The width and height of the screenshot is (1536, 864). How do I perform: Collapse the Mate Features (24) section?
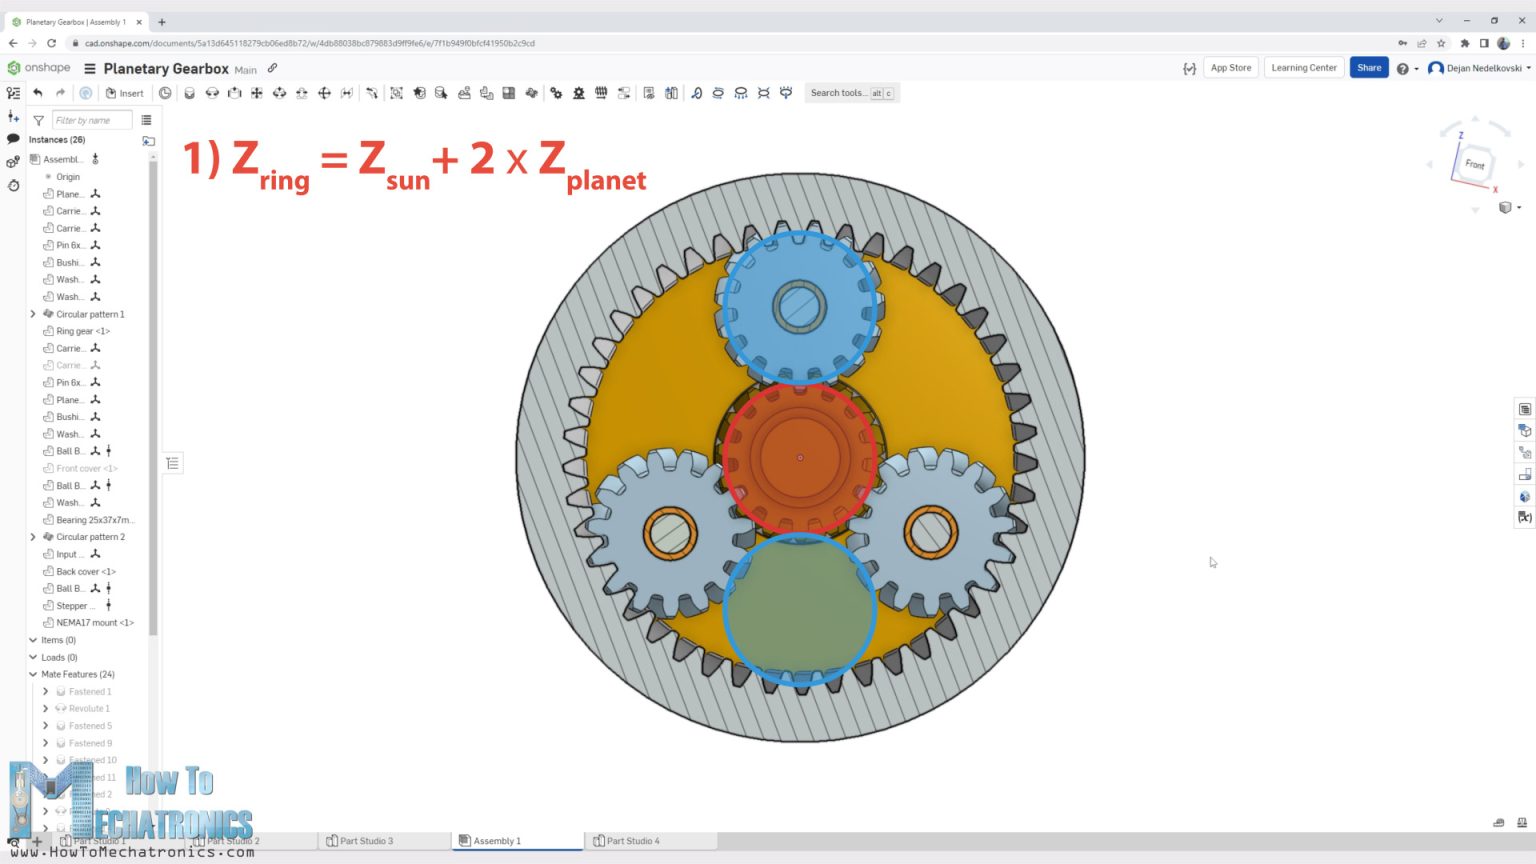click(x=33, y=674)
